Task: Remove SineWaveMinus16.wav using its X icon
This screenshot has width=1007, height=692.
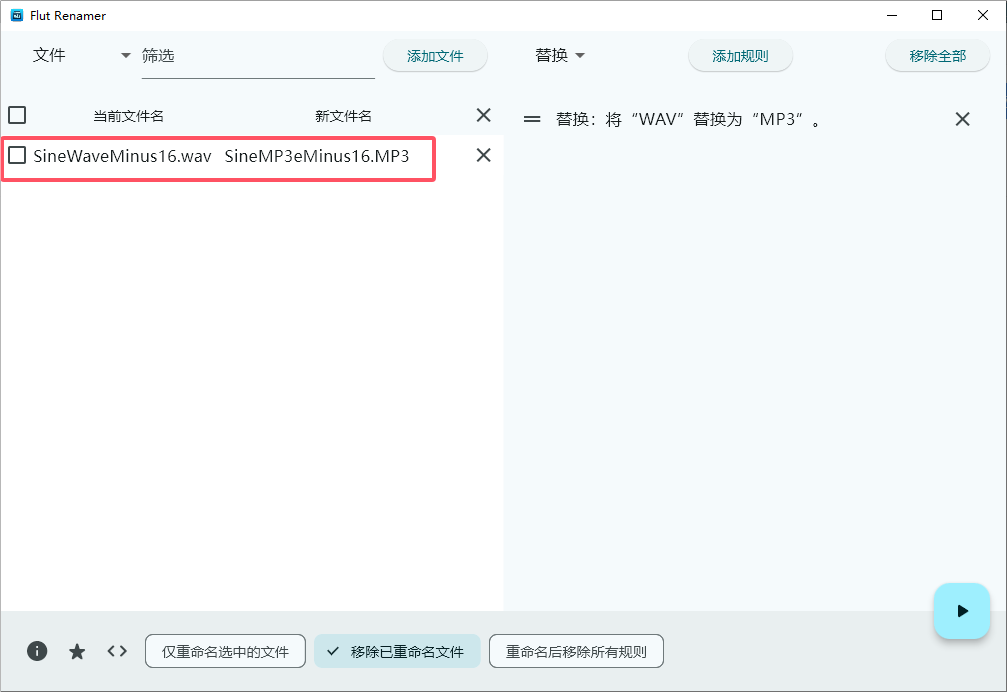Action: pyautogui.click(x=483, y=155)
